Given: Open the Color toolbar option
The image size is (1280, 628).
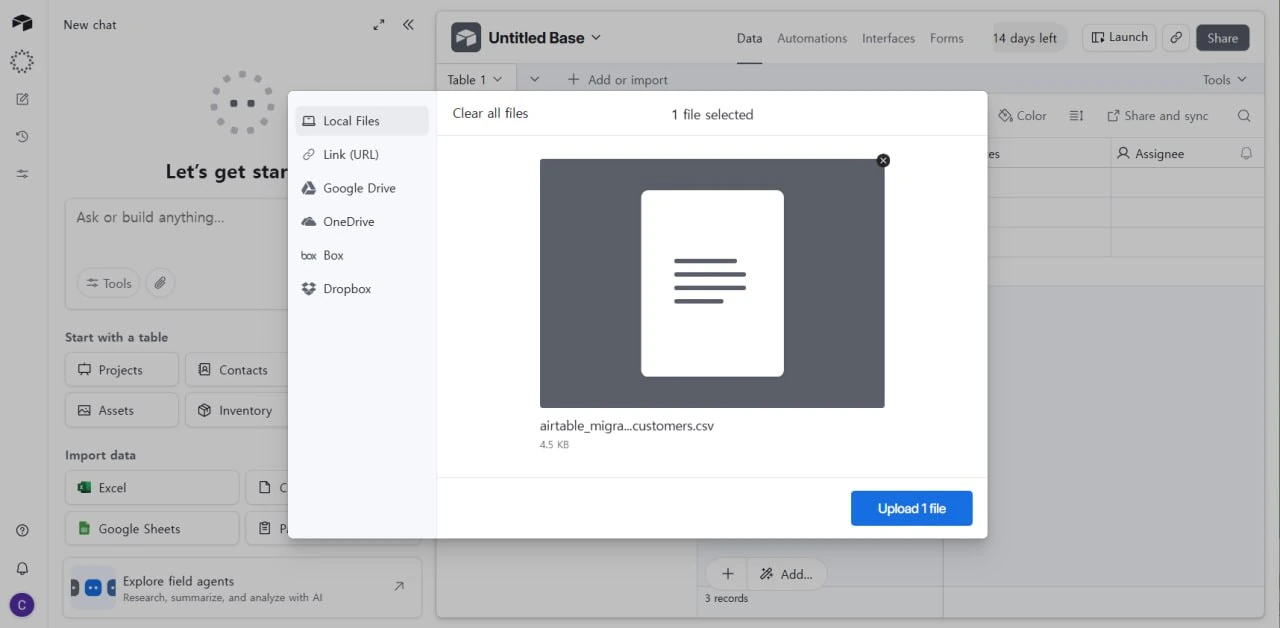Looking at the screenshot, I should 1023,116.
